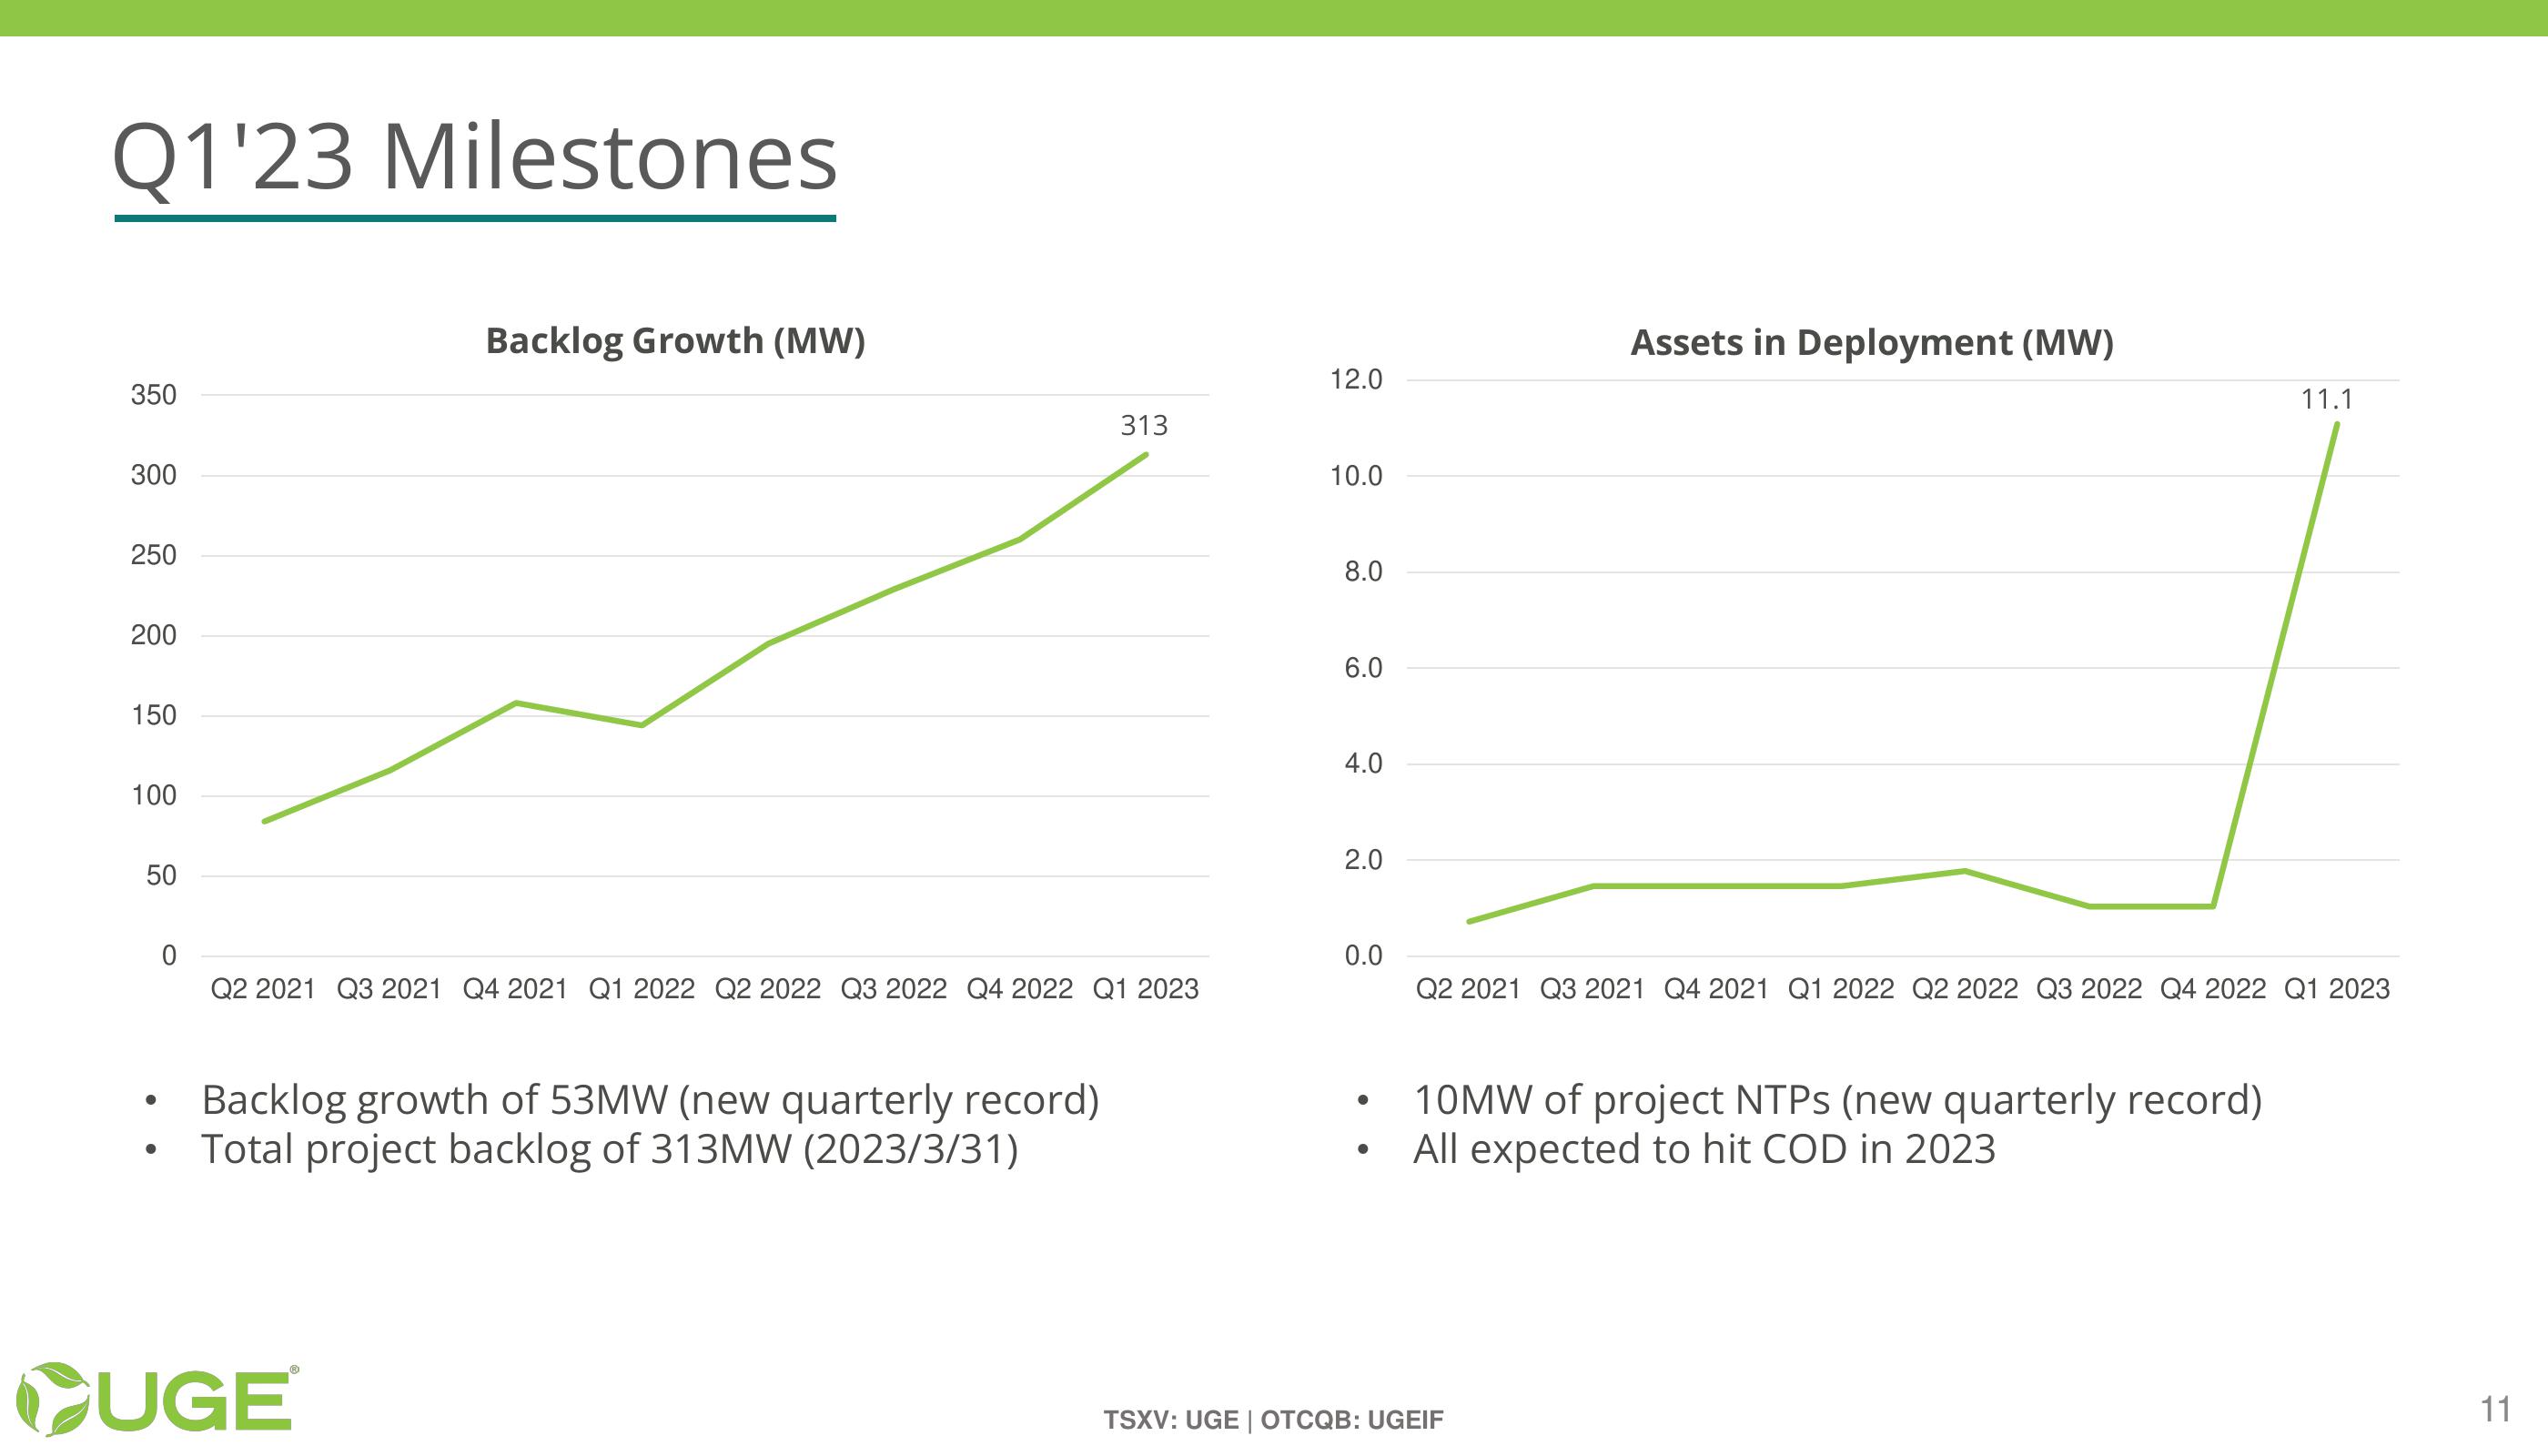Viewport: 2548px width, 1456px height.
Task: Click Q1 2023 on Backlog Growth axis
Action: (x=1145, y=989)
